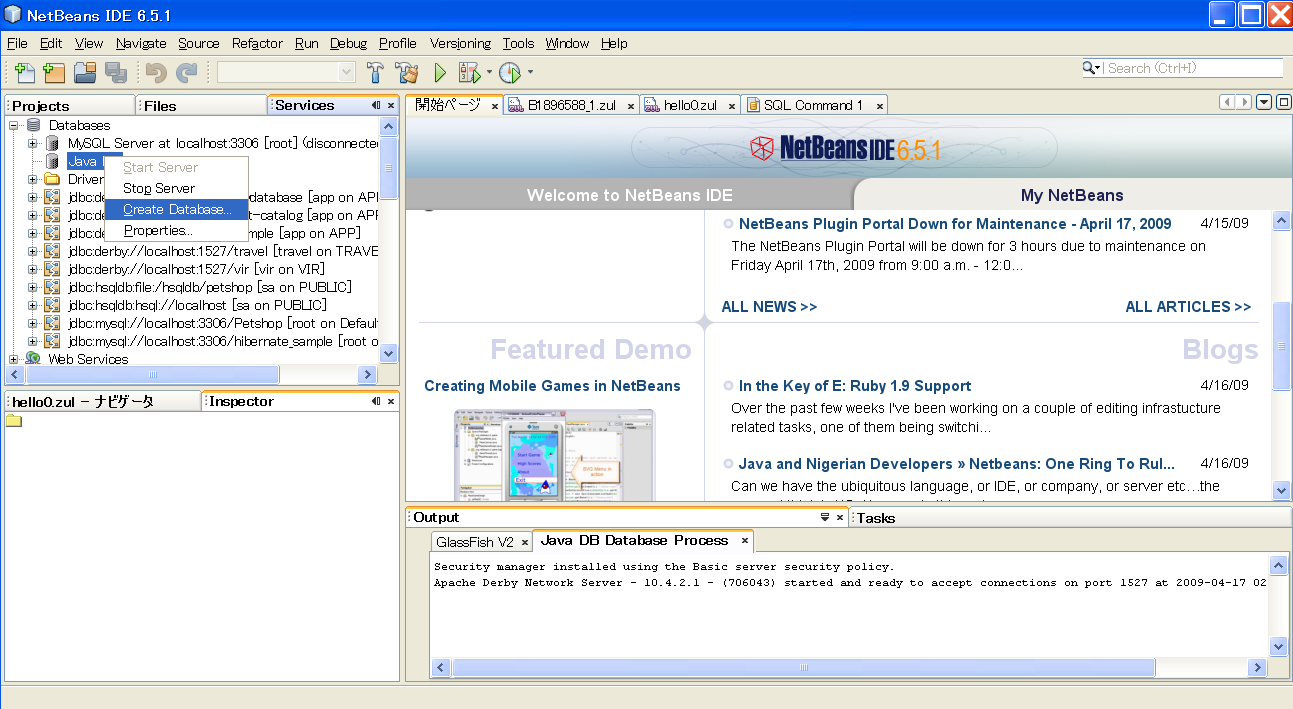Image resolution: width=1293 pixels, height=709 pixels.
Task: Expand the jdbc:hsqldb petshop connection node
Action: pyautogui.click(x=32, y=287)
